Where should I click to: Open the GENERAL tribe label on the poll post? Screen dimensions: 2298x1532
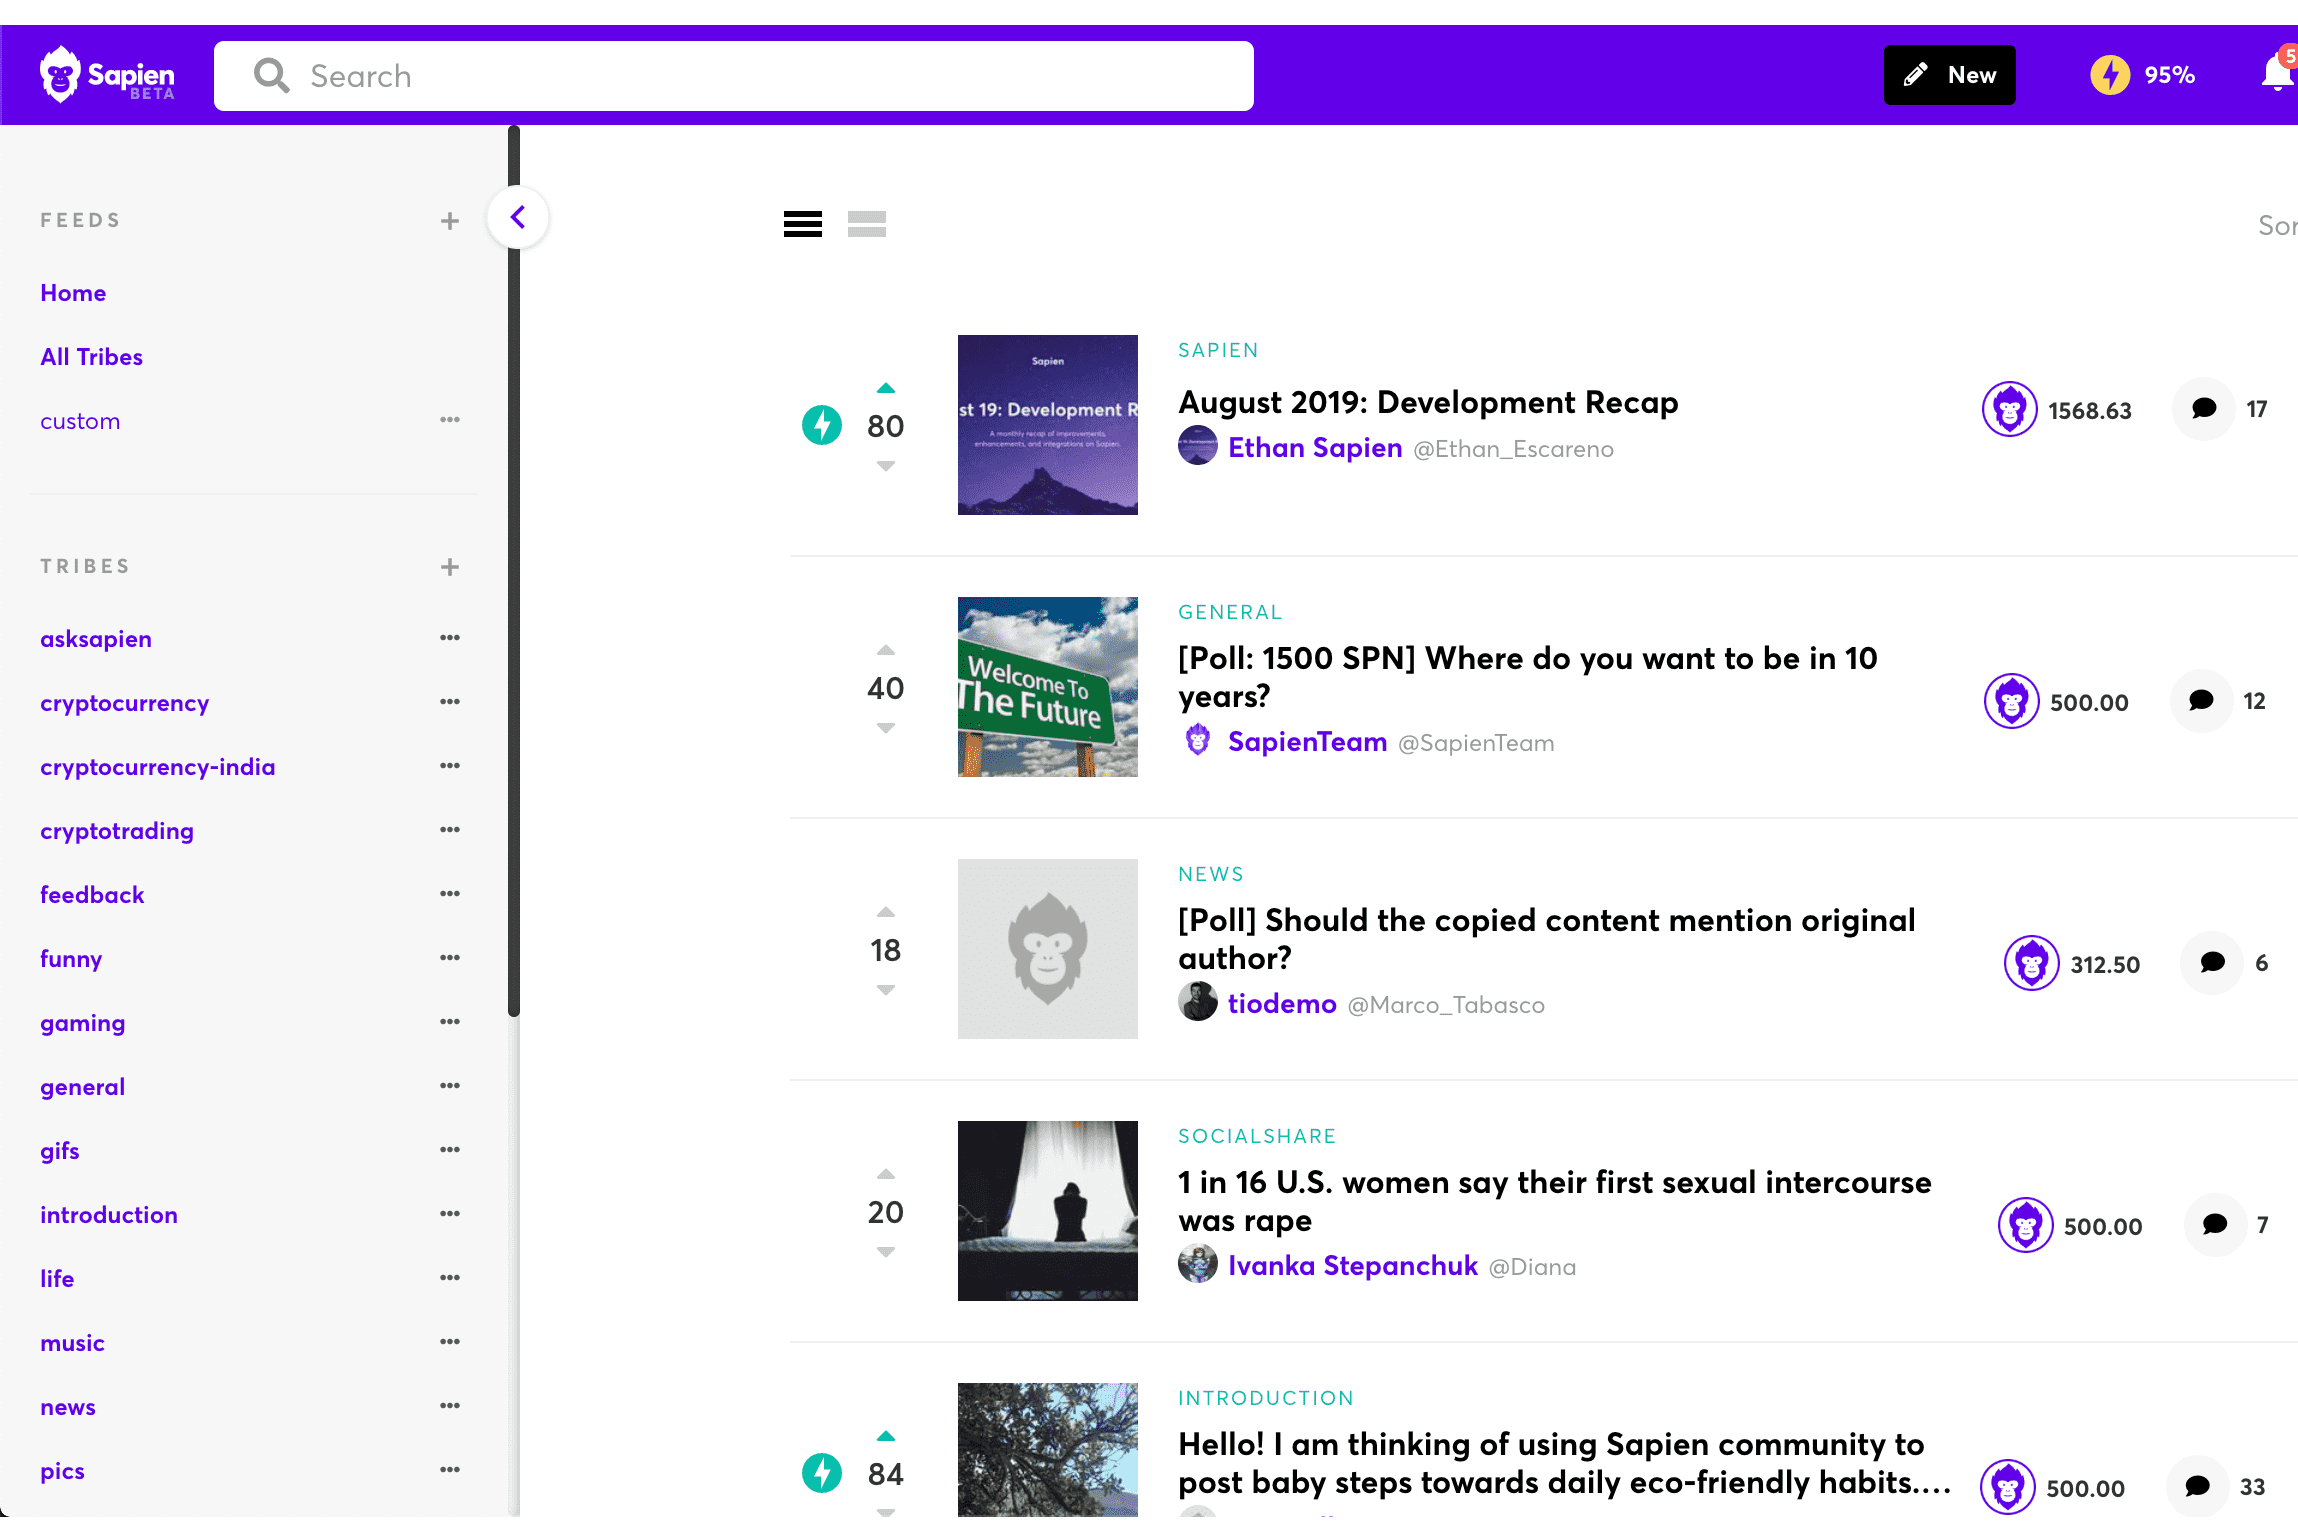[x=1230, y=611]
